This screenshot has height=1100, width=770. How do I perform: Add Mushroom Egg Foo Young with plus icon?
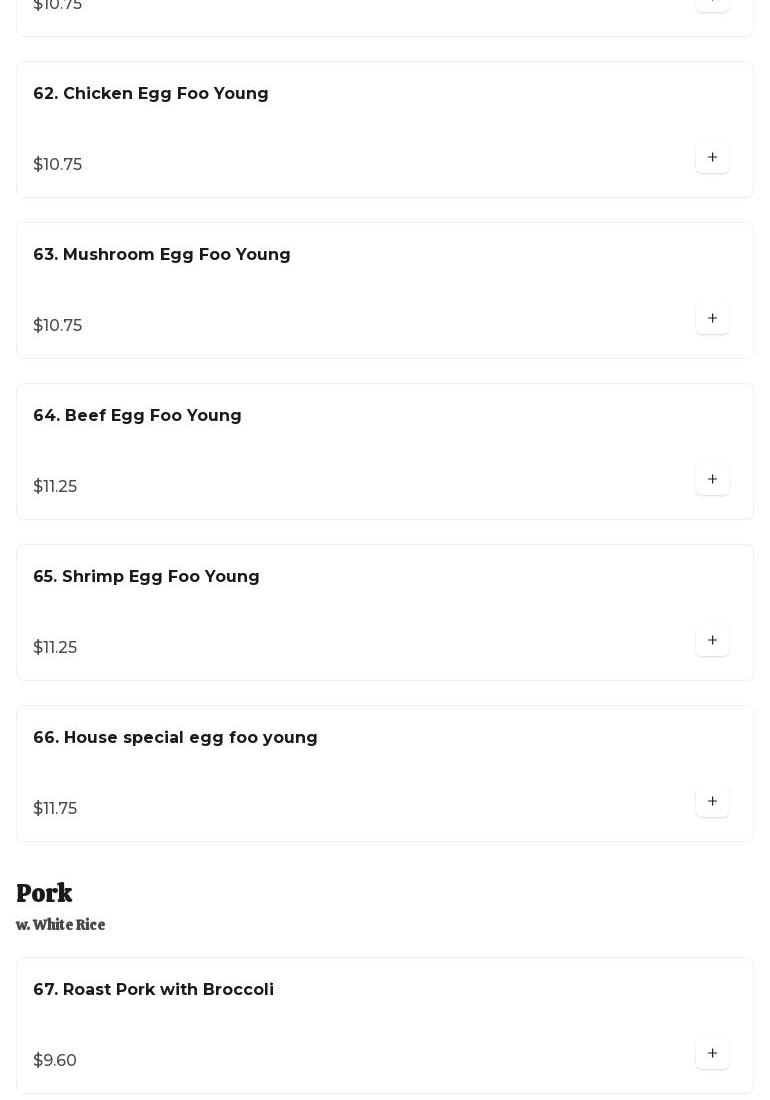[x=712, y=318]
